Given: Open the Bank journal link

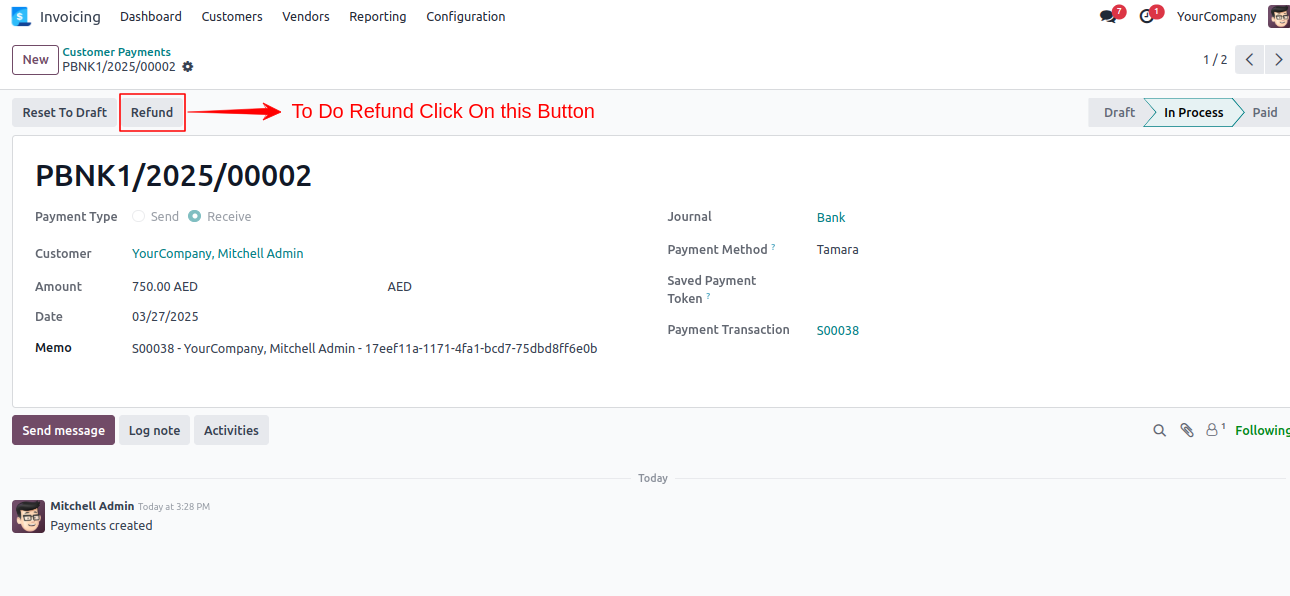Looking at the screenshot, I should (831, 217).
